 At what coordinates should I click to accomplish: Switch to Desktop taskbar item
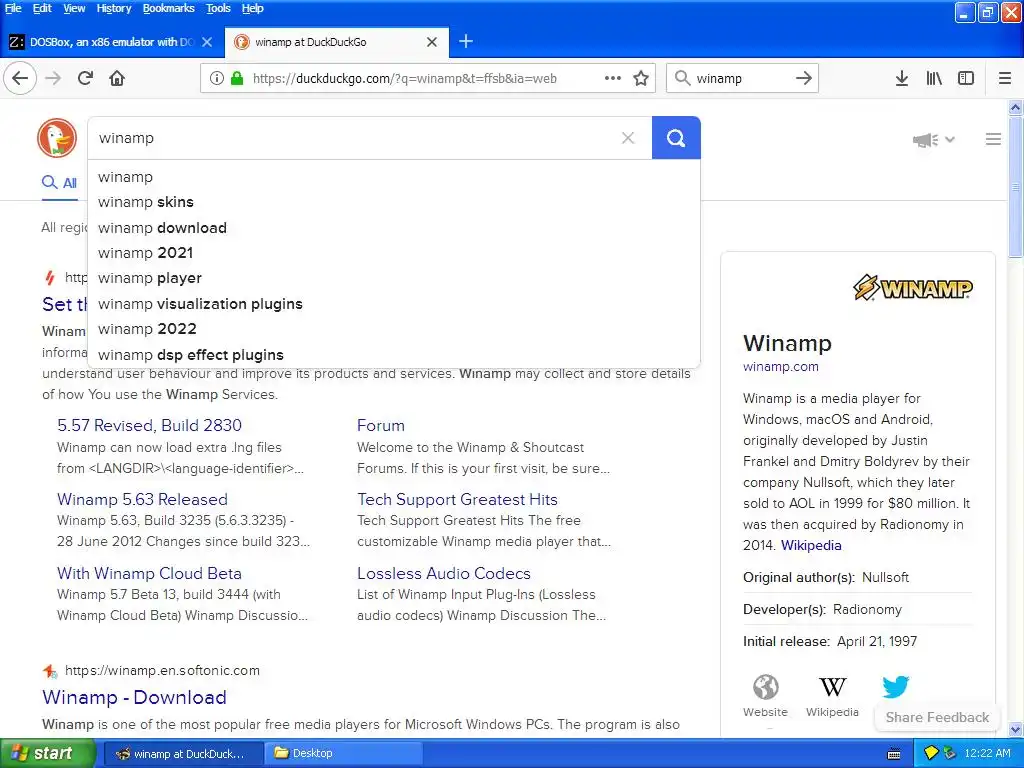(343, 753)
